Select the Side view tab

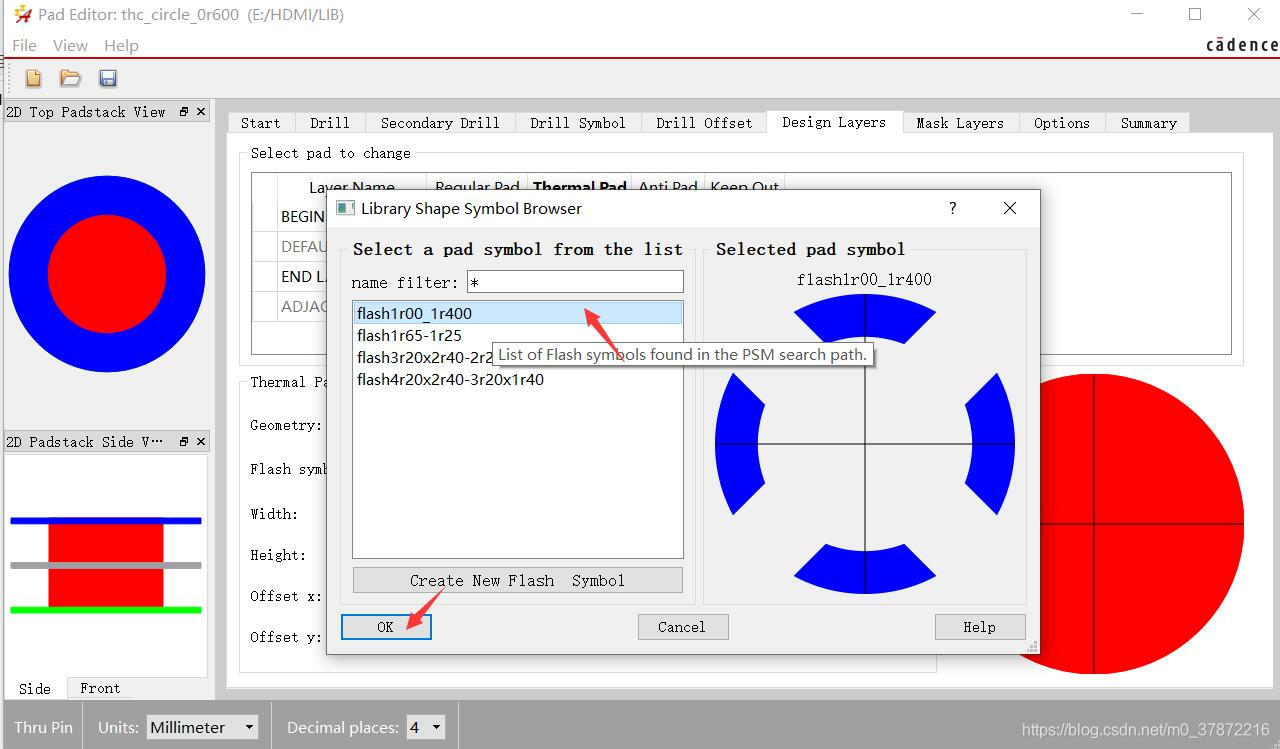tap(35, 688)
